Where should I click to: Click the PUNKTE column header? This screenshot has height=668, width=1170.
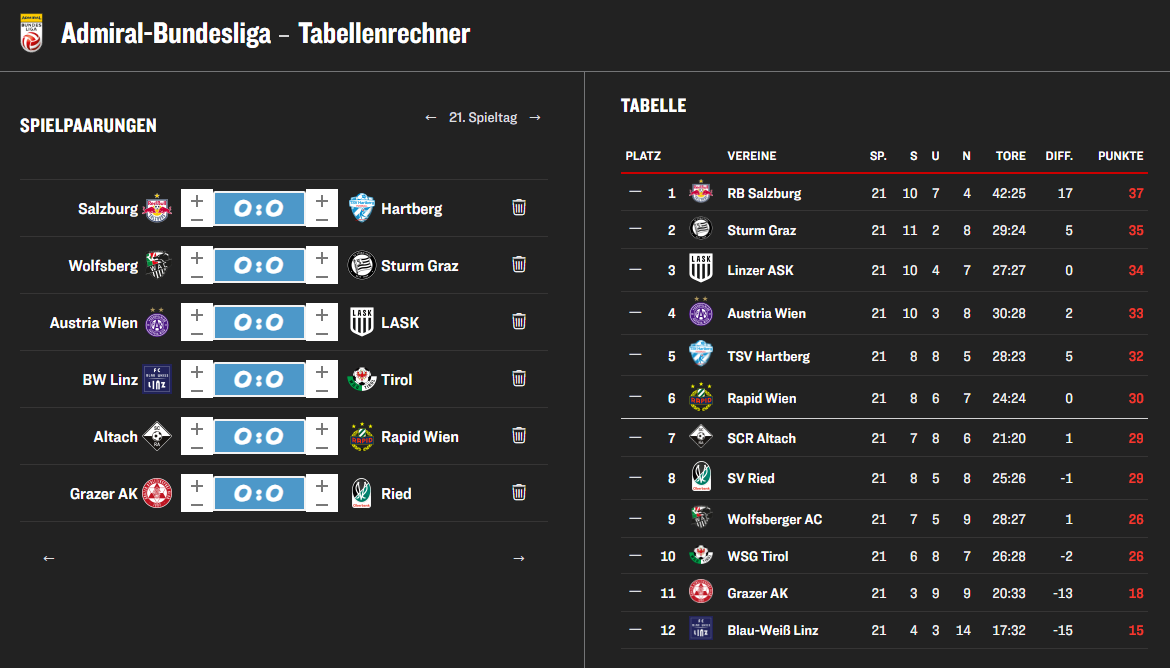(1120, 156)
